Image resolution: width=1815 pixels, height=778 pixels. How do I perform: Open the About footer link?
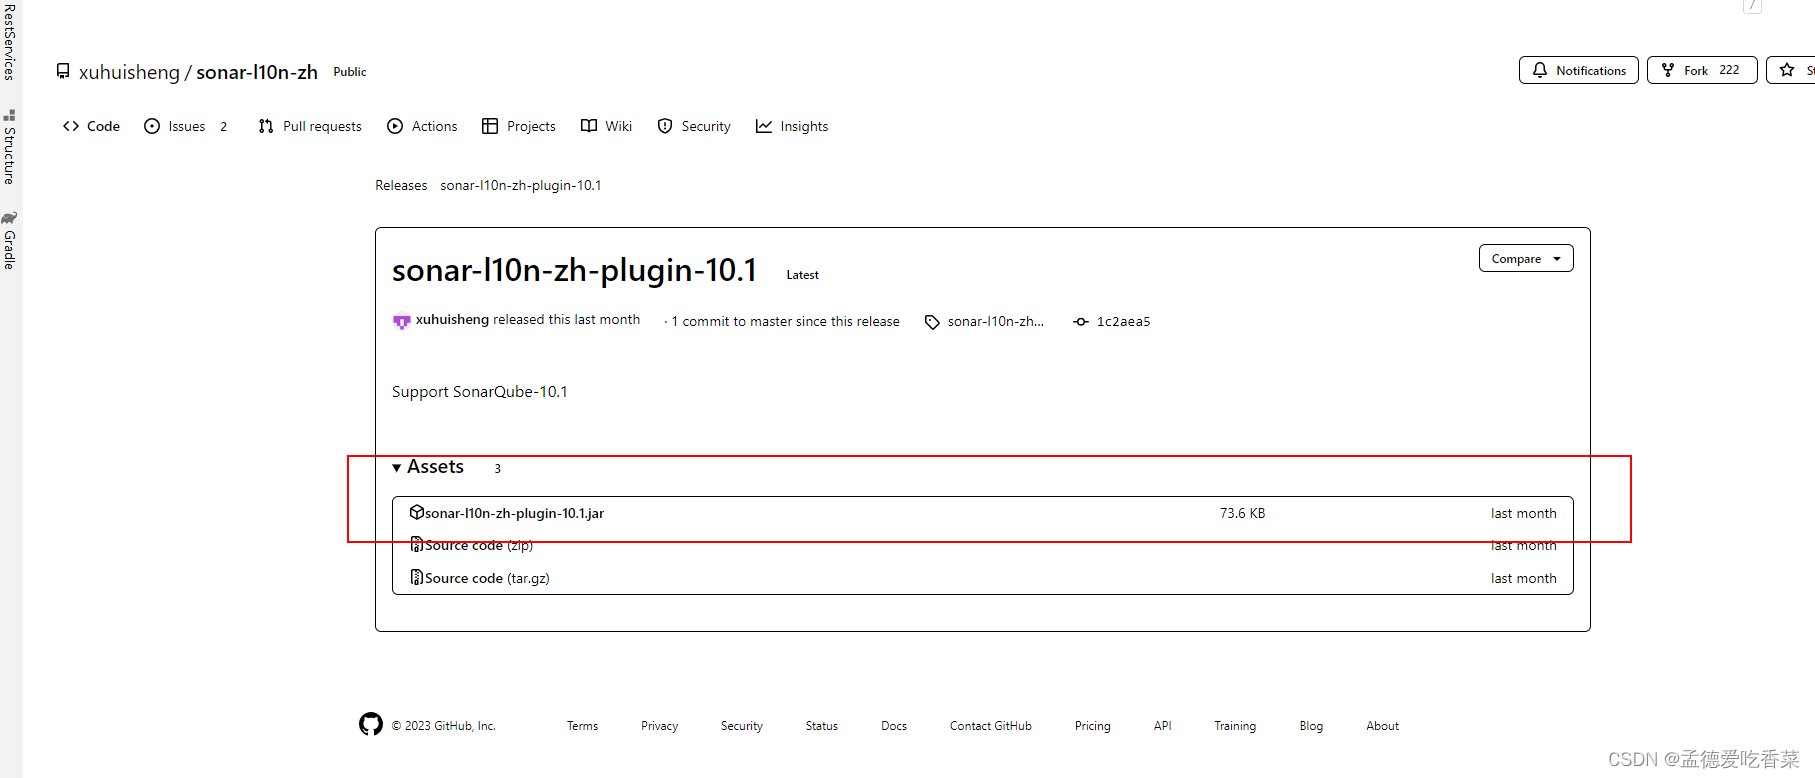[x=1383, y=726]
